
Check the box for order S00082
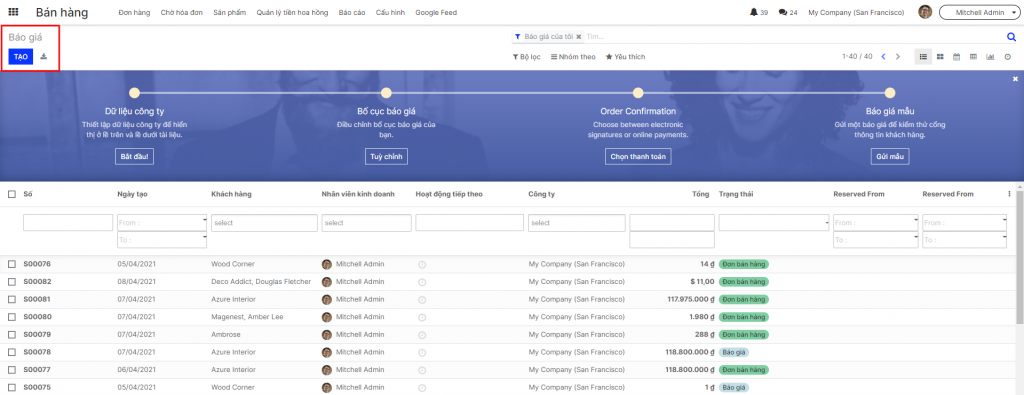(x=12, y=282)
